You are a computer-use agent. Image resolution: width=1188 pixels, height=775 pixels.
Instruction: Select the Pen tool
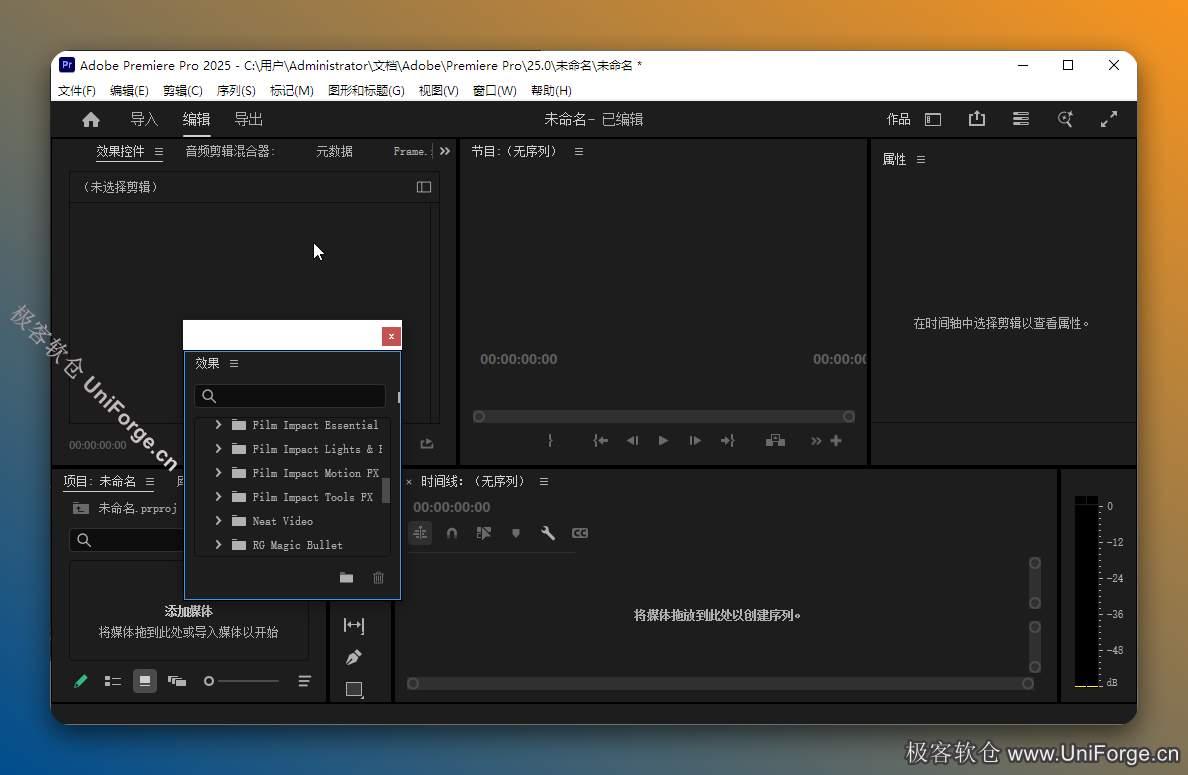[x=354, y=657]
